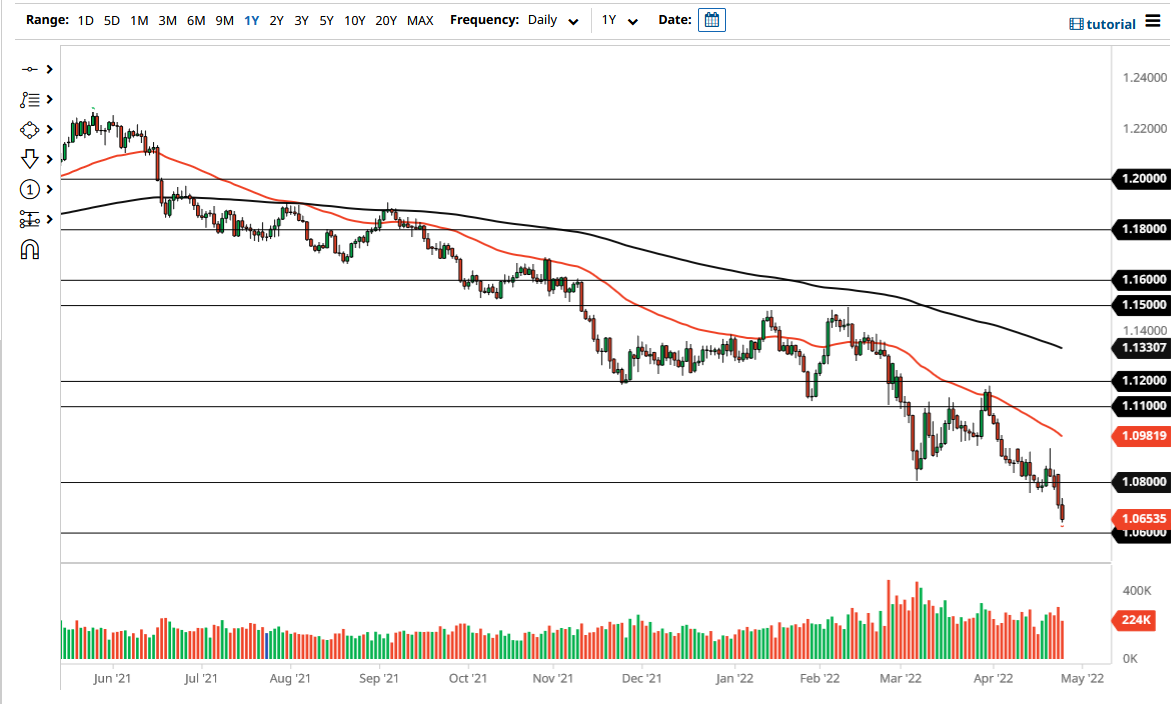
Task: Select the numbered marker annotation tool
Action: [29, 188]
